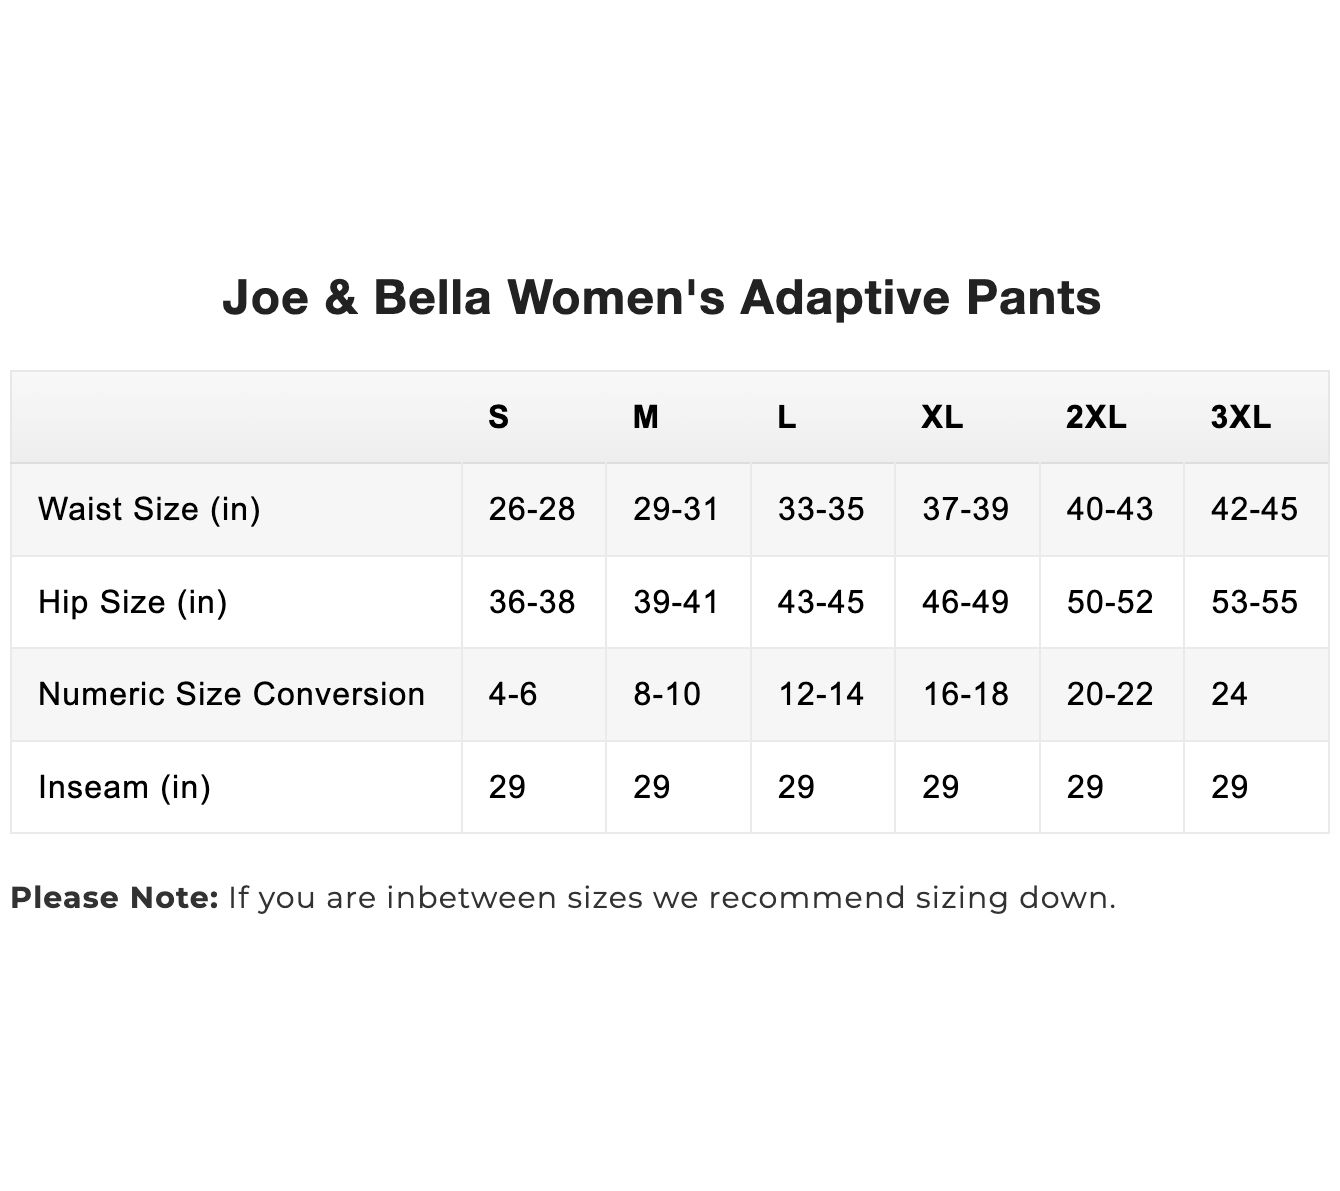Screen dimensions: 1340x1191
Task: Click the Joe & Bella Women's Adaptive Pants title
Action: (661, 297)
